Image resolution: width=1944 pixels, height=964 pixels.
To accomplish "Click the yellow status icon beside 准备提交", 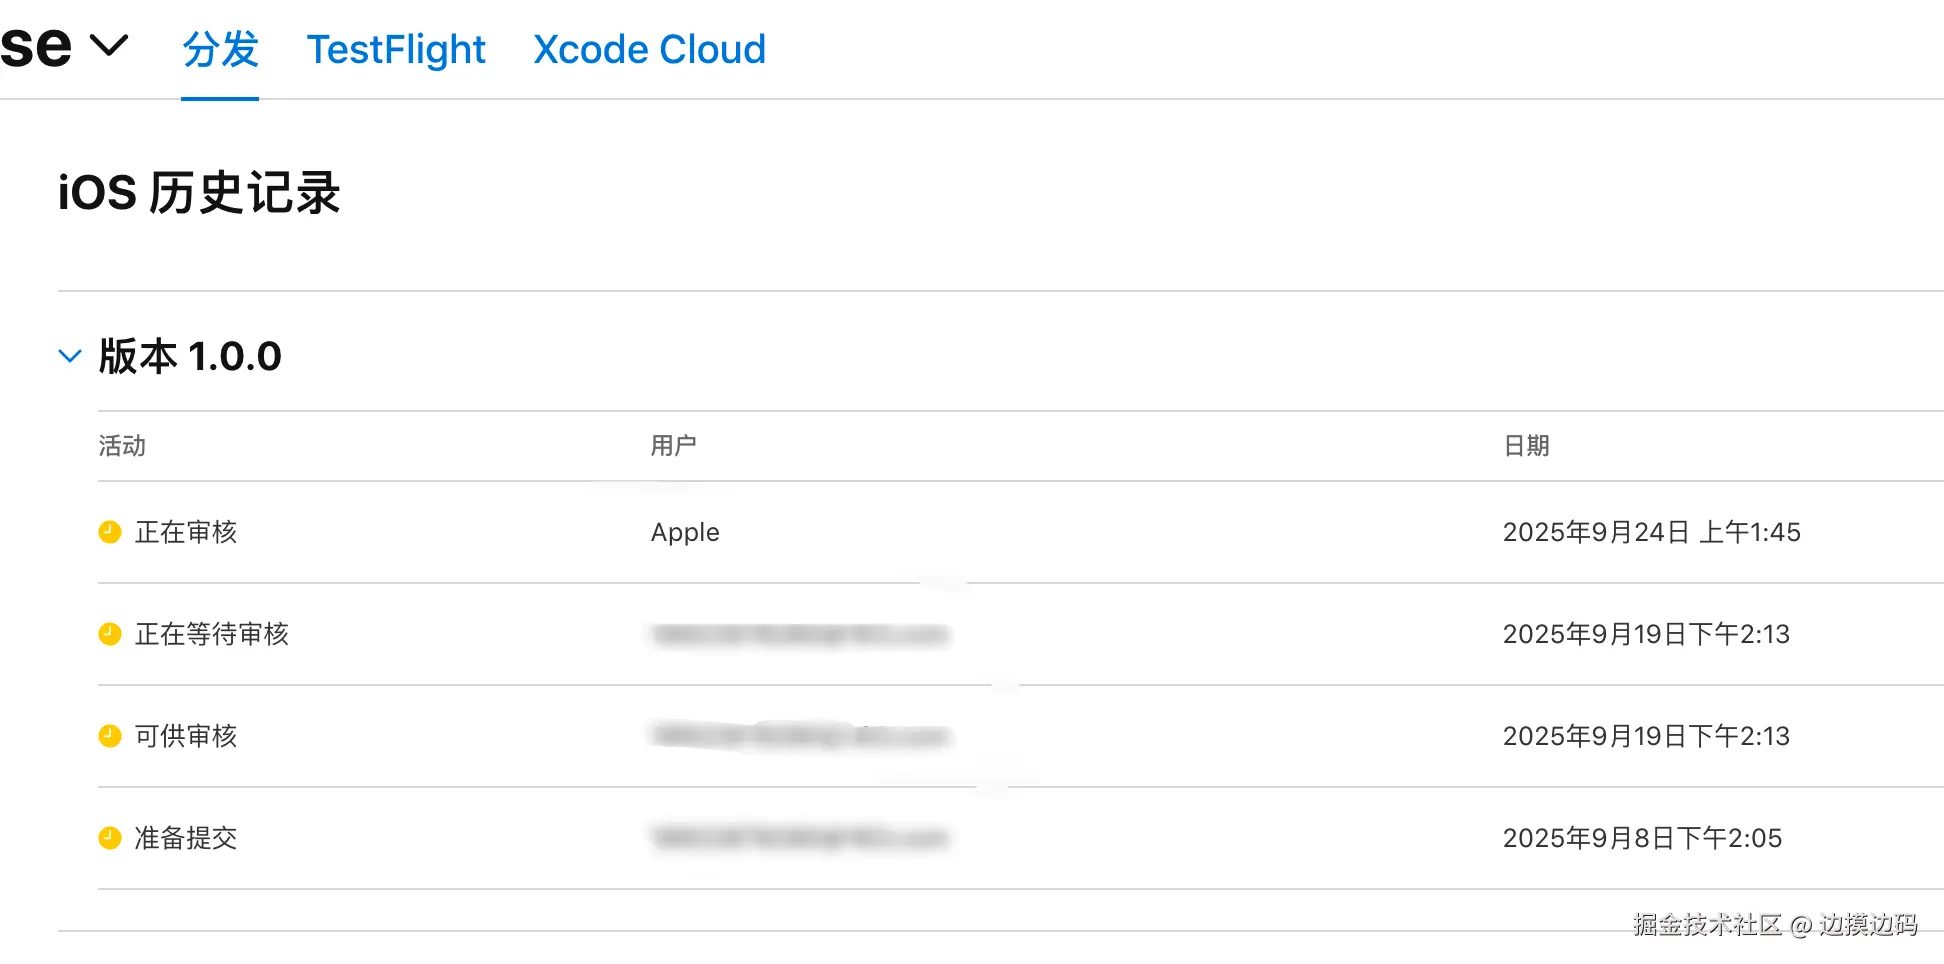I will 110,838.
